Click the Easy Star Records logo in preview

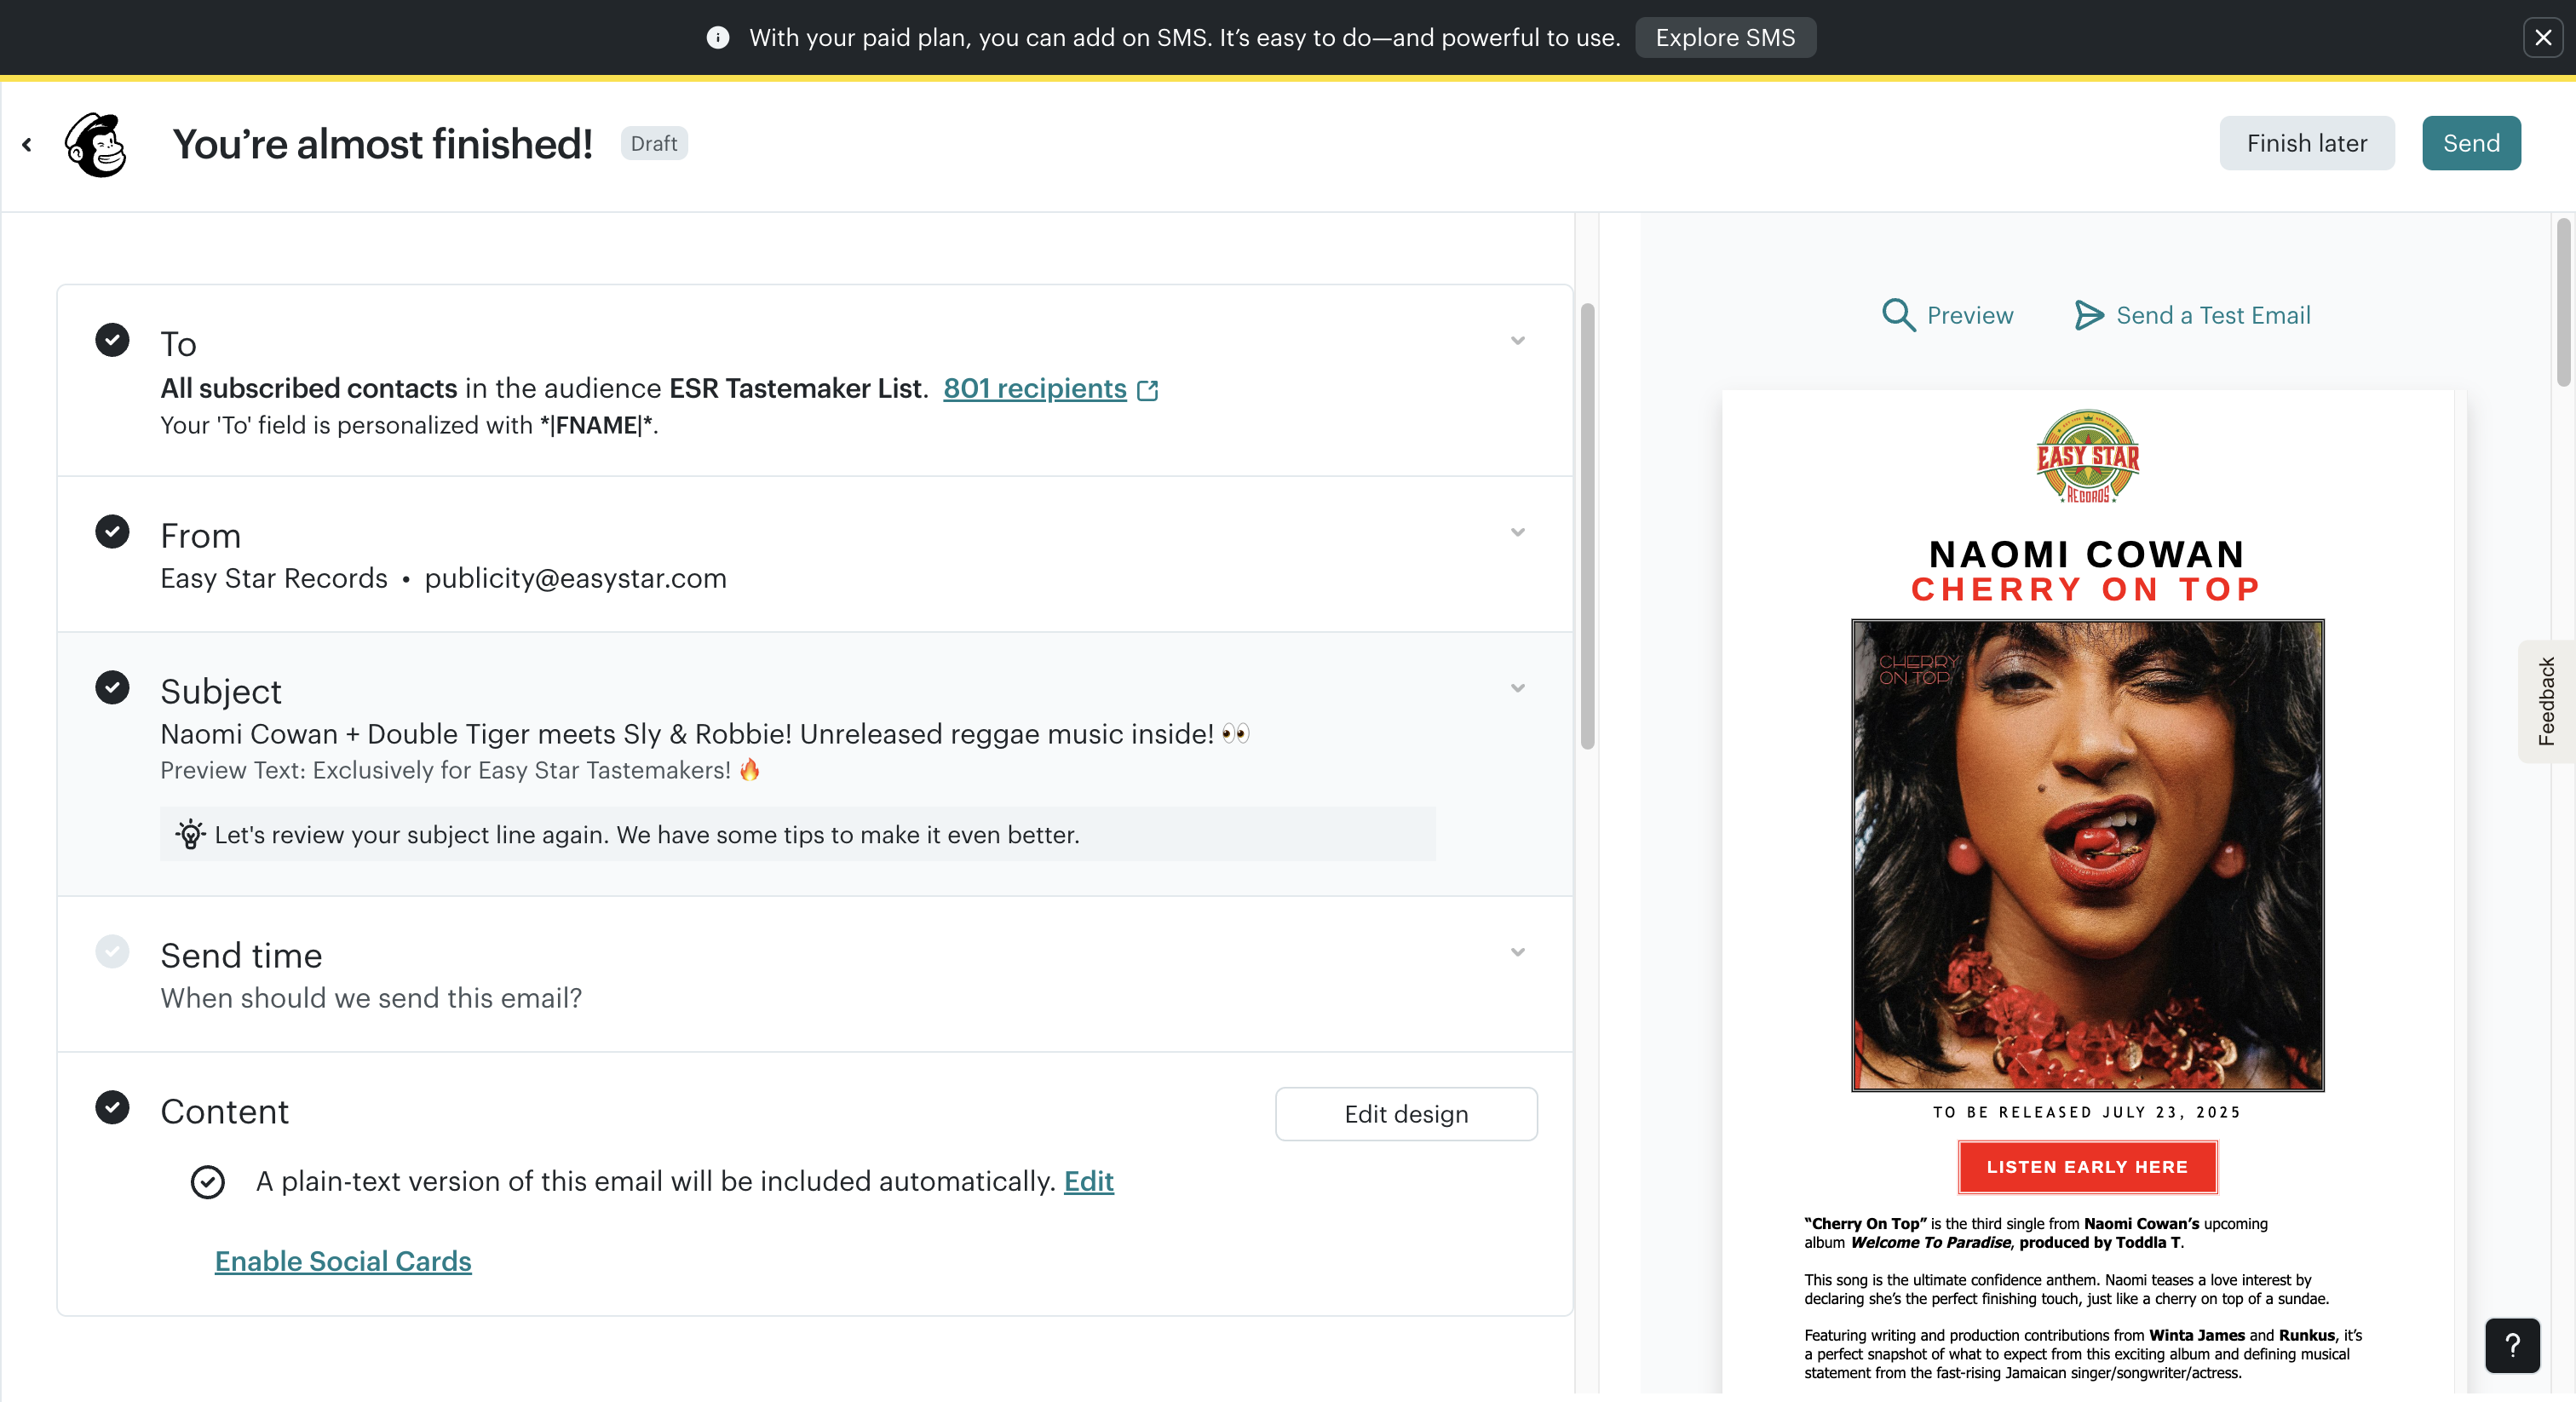(x=2087, y=457)
